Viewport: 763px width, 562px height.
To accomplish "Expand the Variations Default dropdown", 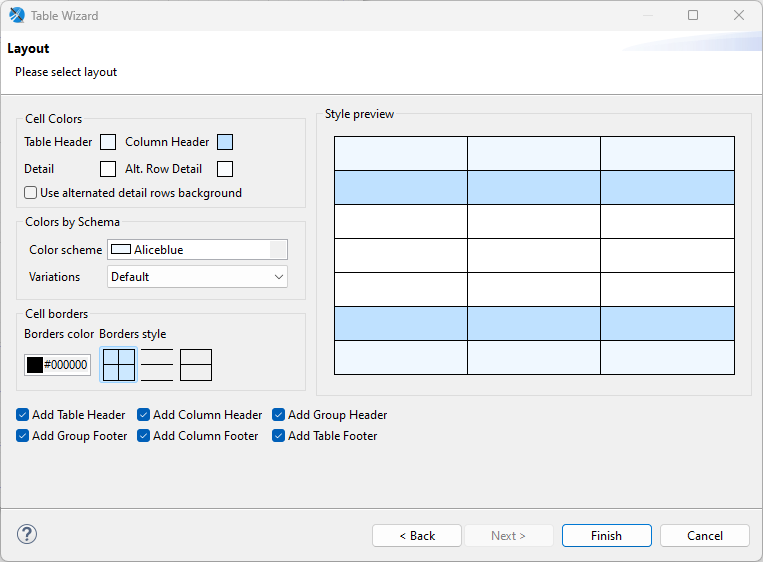I will point(197,277).
